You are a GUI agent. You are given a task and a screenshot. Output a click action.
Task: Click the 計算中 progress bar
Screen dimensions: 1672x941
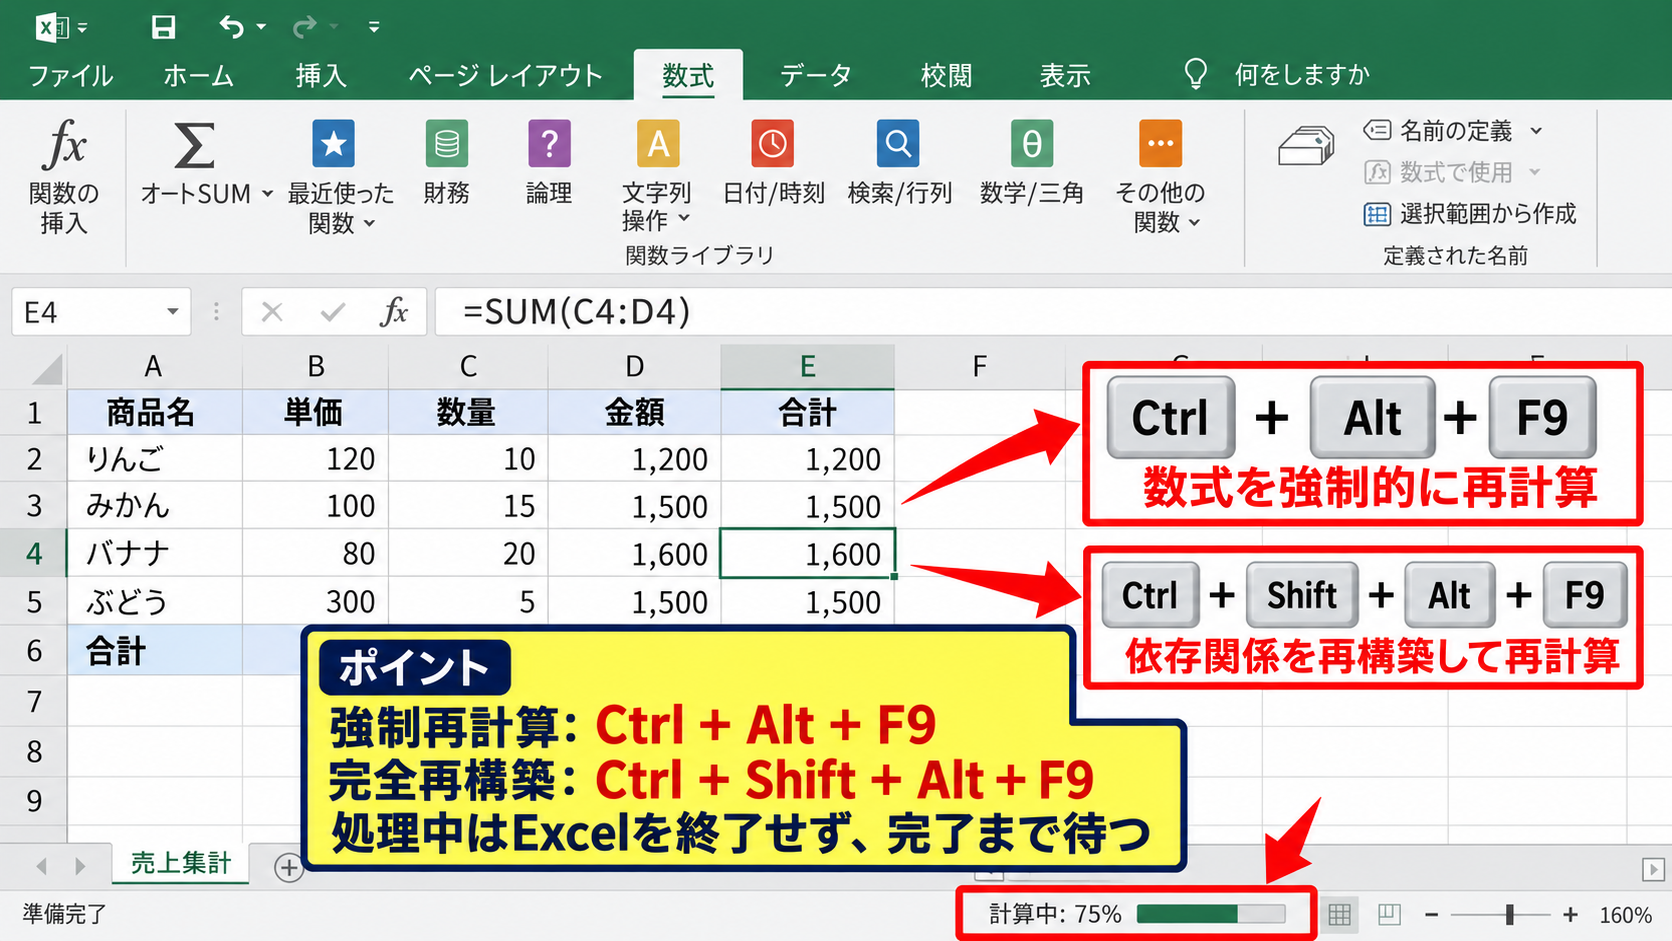(1211, 914)
